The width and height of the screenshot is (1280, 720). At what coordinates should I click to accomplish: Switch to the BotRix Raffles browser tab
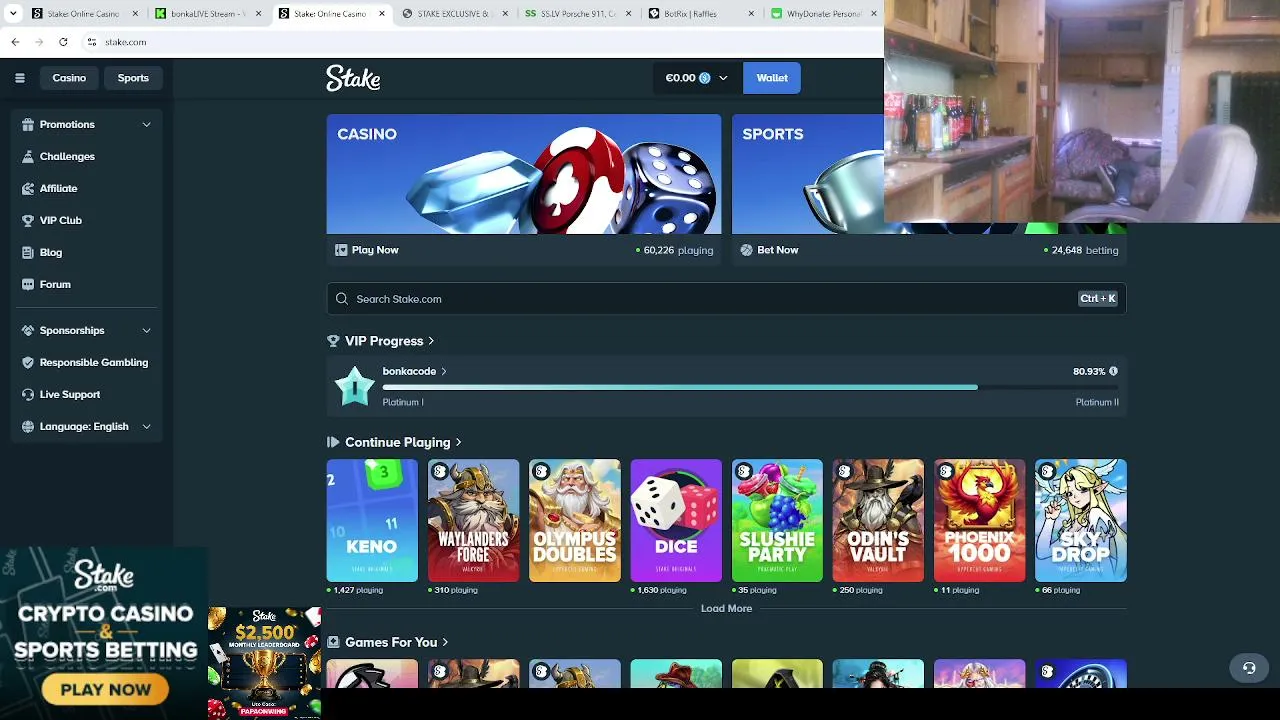click(x=703, y=14)
